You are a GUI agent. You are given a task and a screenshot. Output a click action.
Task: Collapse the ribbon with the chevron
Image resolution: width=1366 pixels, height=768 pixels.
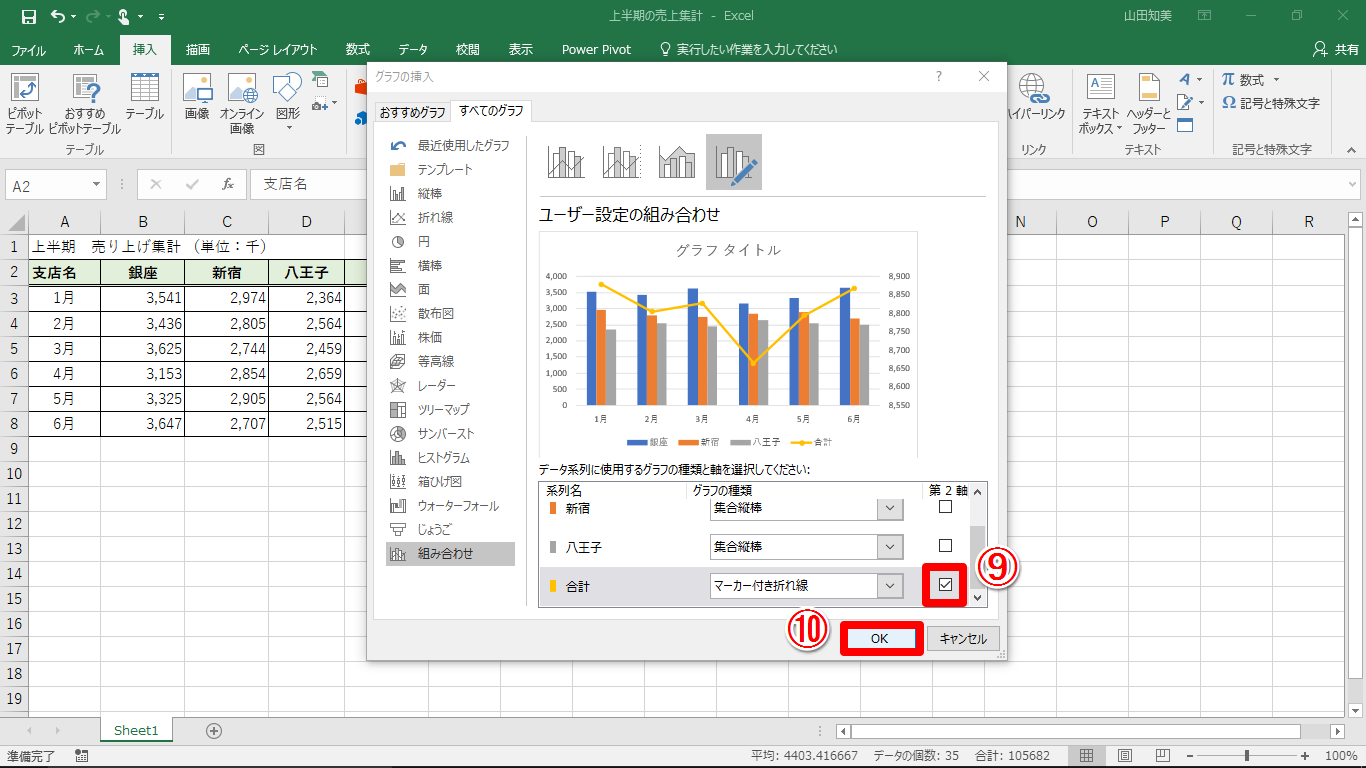1351,148
